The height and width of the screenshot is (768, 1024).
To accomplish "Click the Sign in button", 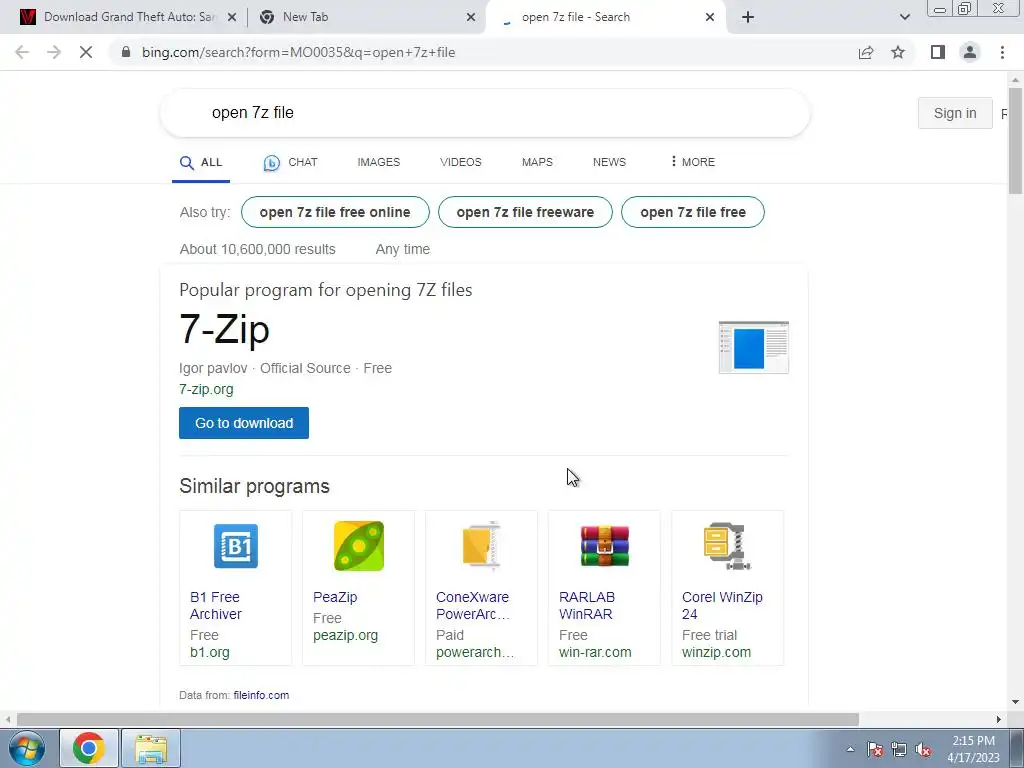I will coord(955,113).
